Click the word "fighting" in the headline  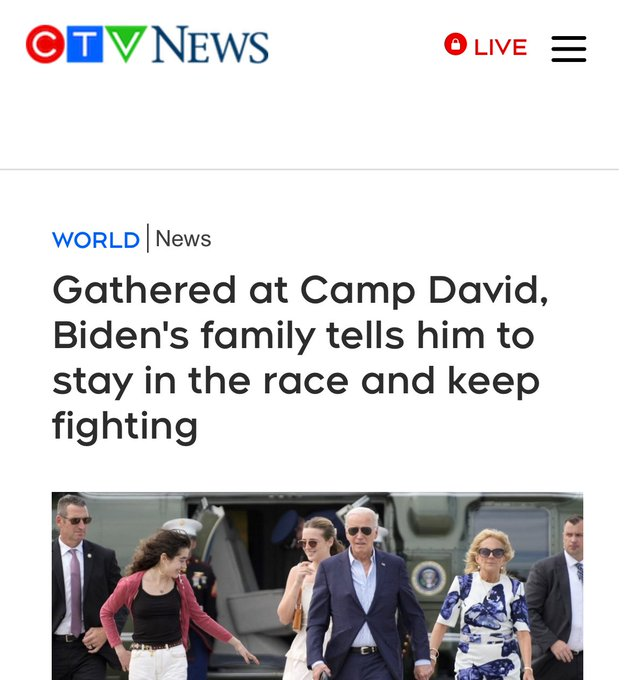(125, 426)
